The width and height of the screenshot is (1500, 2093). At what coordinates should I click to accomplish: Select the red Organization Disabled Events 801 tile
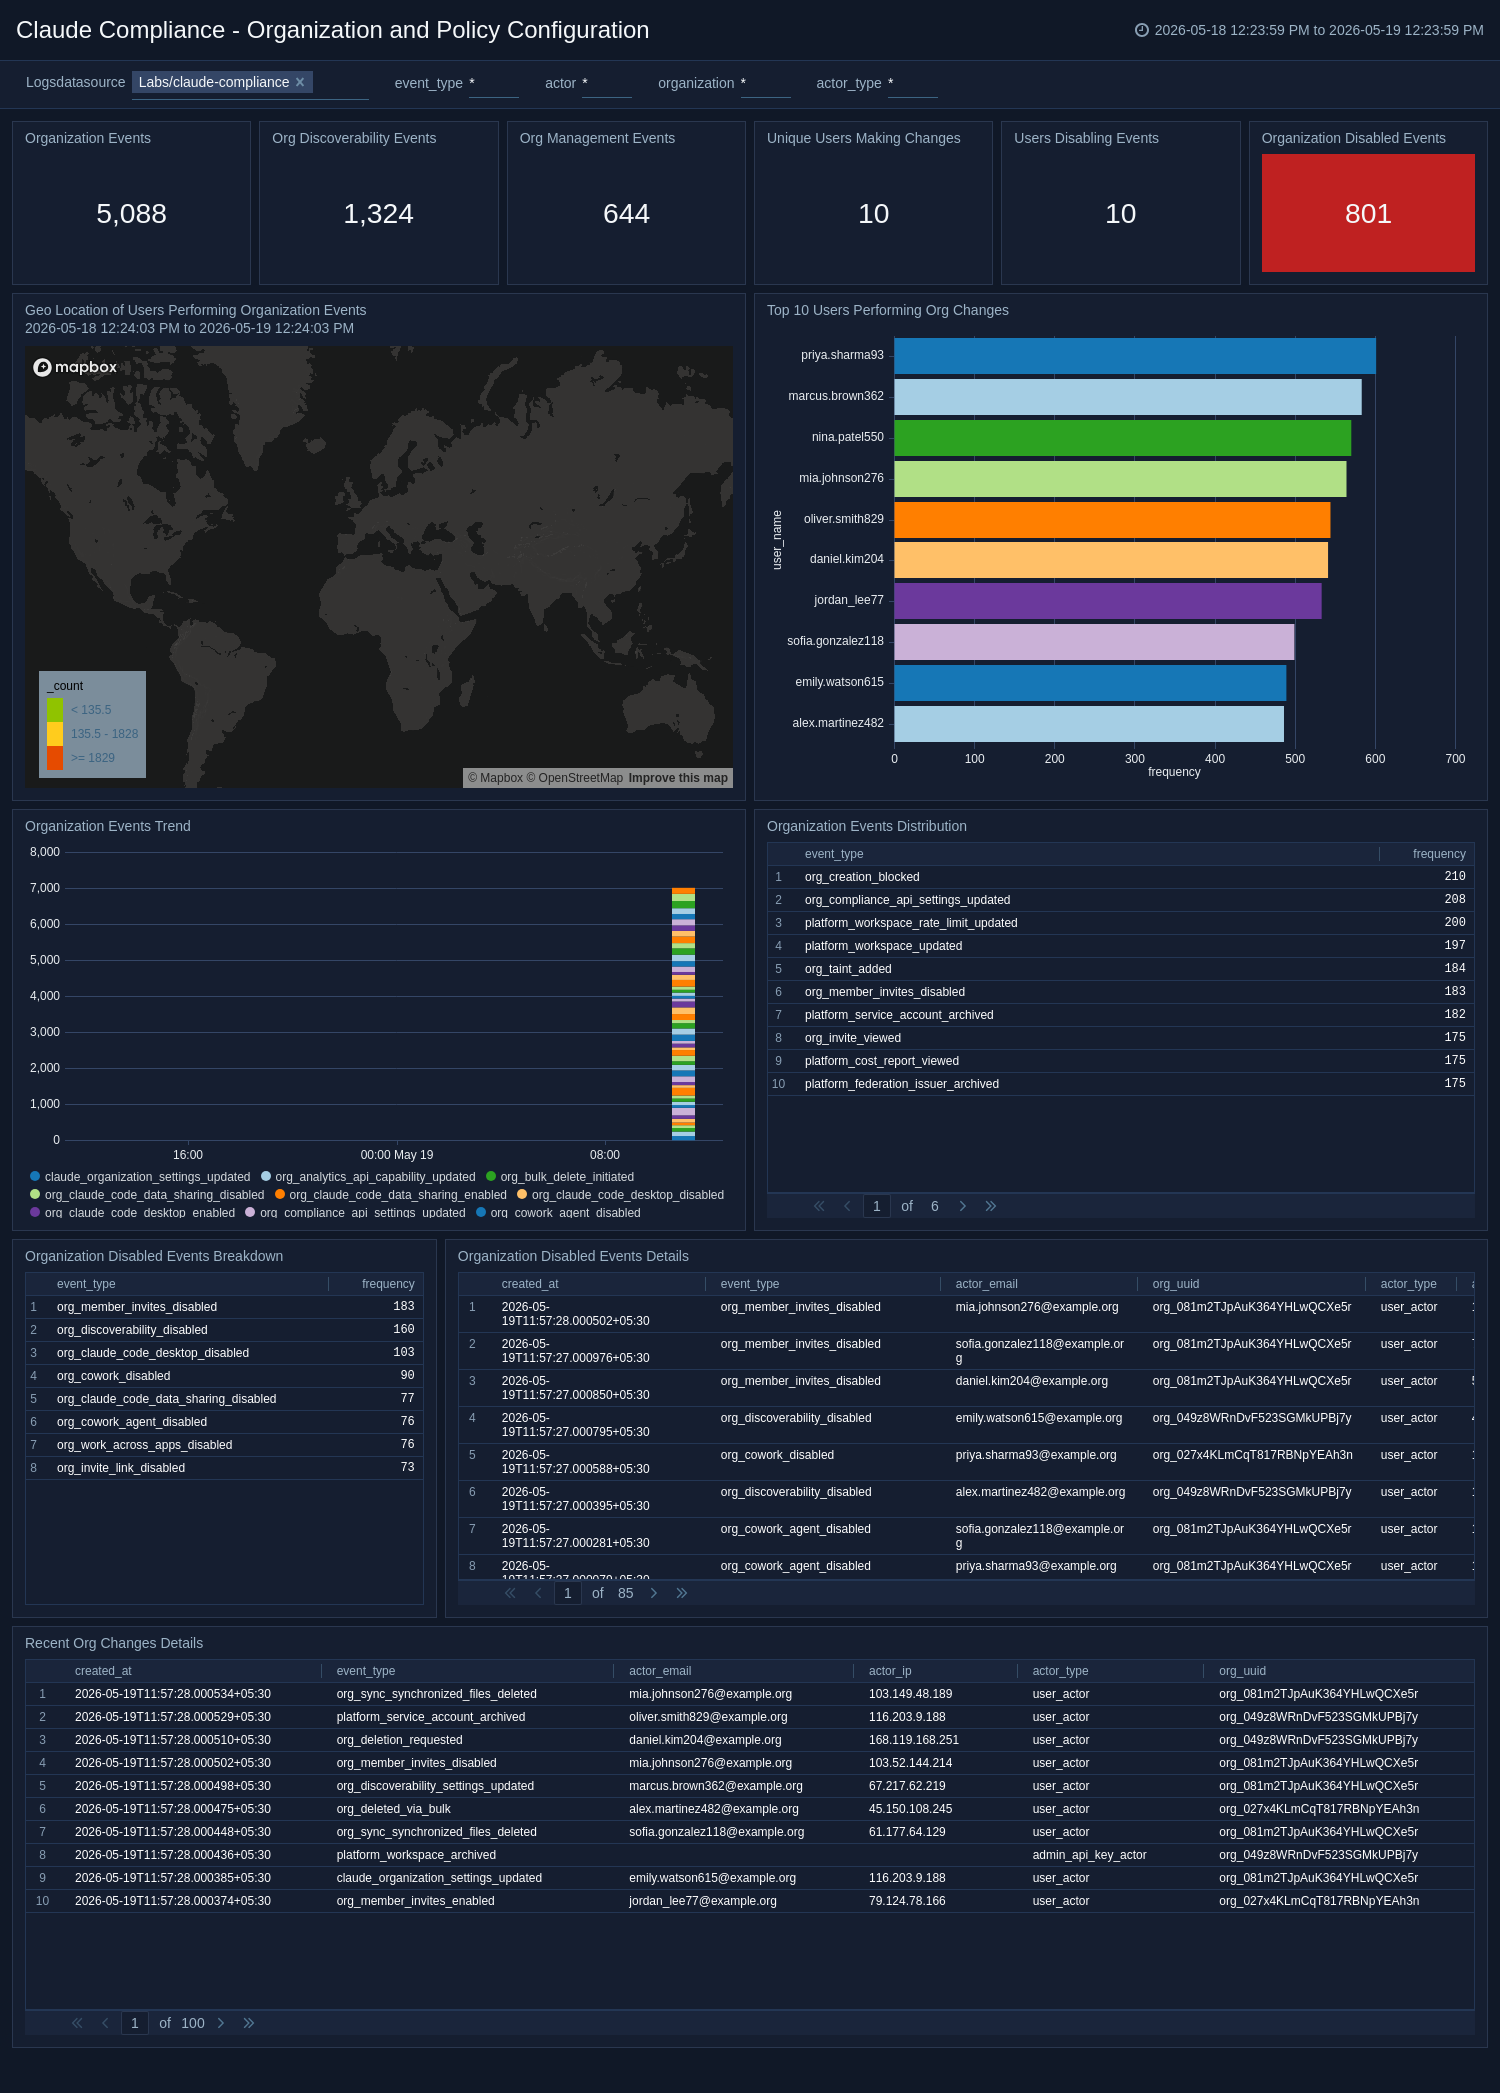click(1368, 213)
